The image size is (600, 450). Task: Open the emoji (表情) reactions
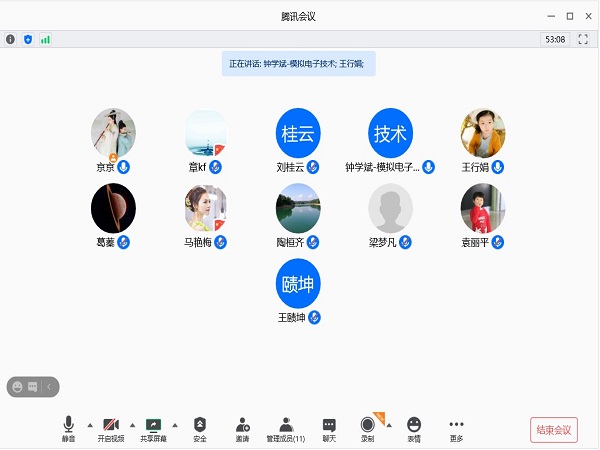coord(414,426)
